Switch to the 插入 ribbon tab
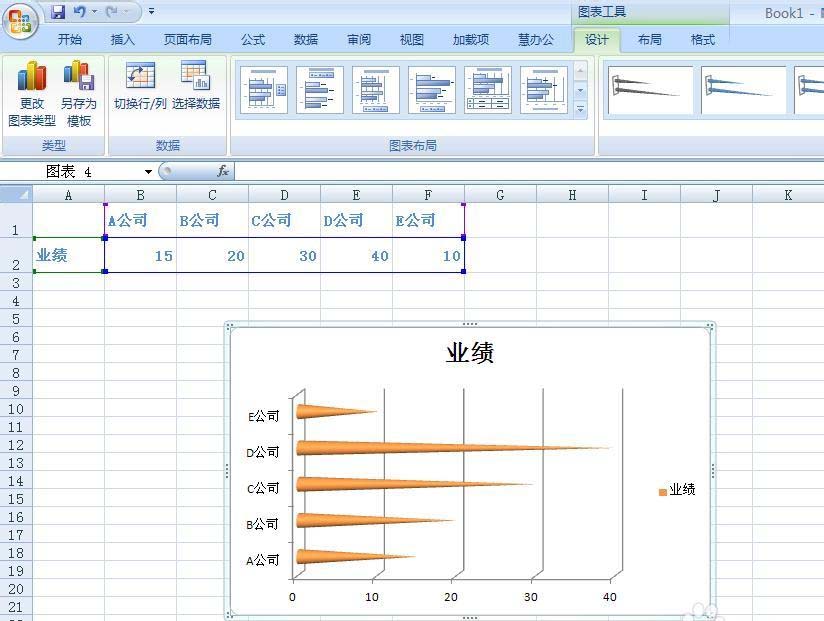 coord(122,40)
